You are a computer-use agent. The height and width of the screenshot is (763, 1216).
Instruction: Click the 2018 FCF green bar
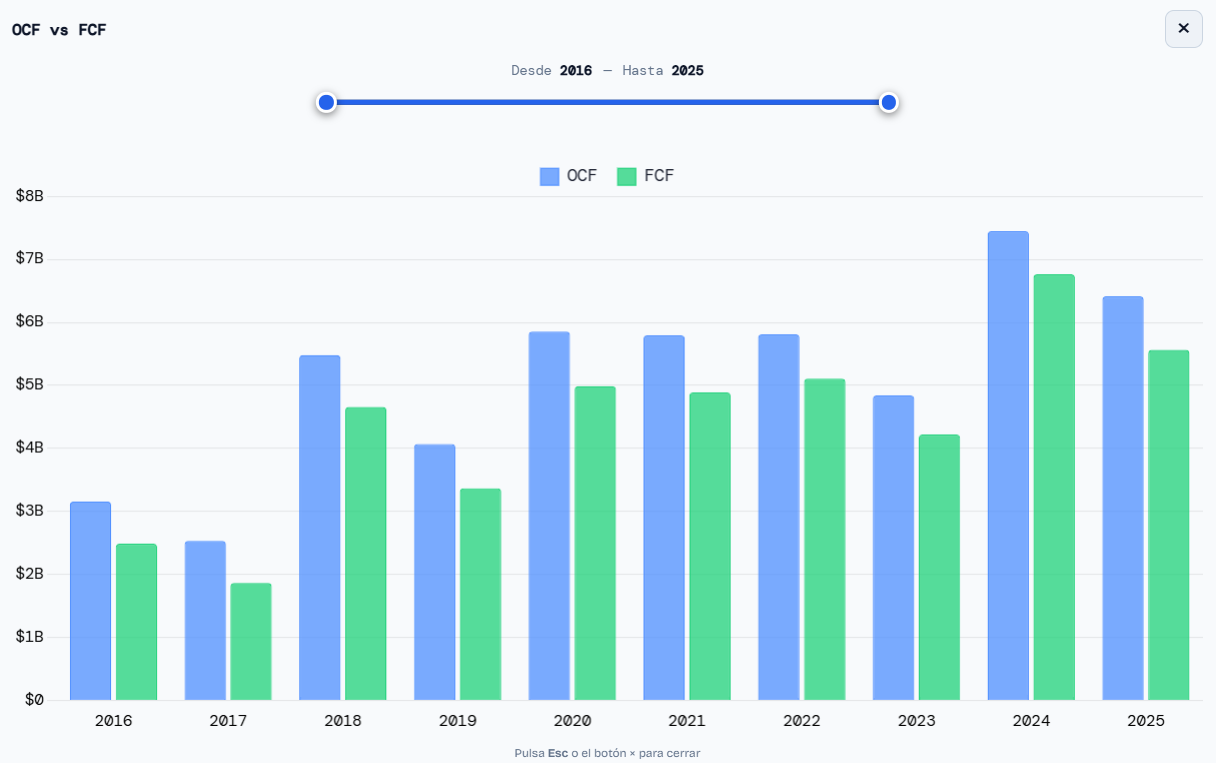pos(366,553)
